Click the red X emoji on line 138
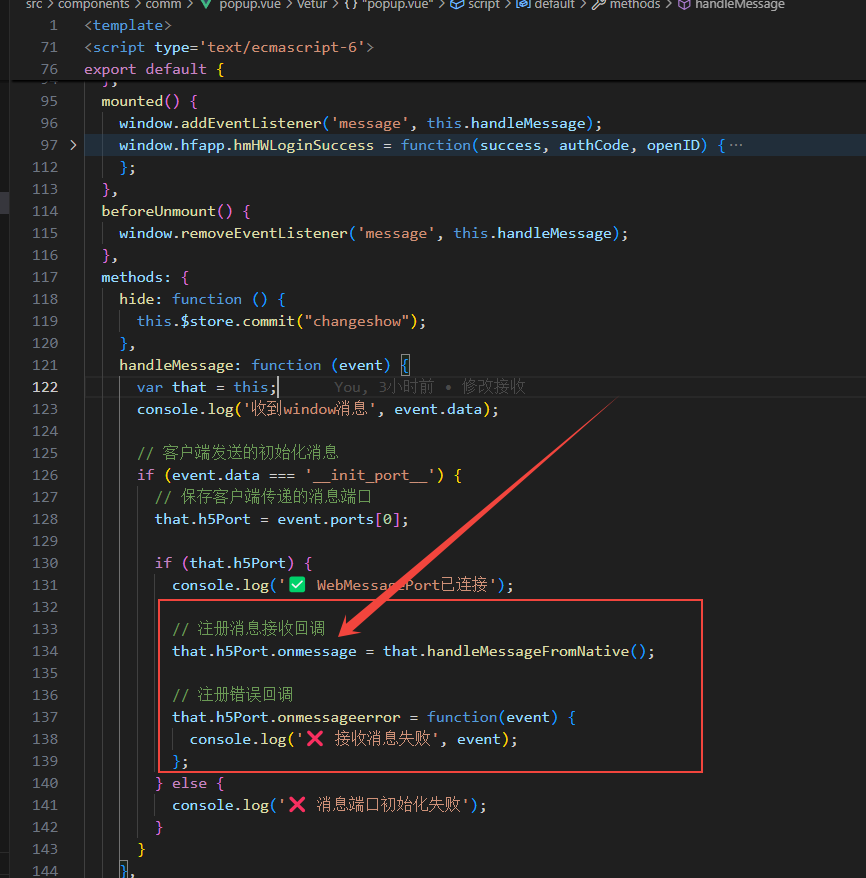The image size is (866, 878). tap(314, 739)
